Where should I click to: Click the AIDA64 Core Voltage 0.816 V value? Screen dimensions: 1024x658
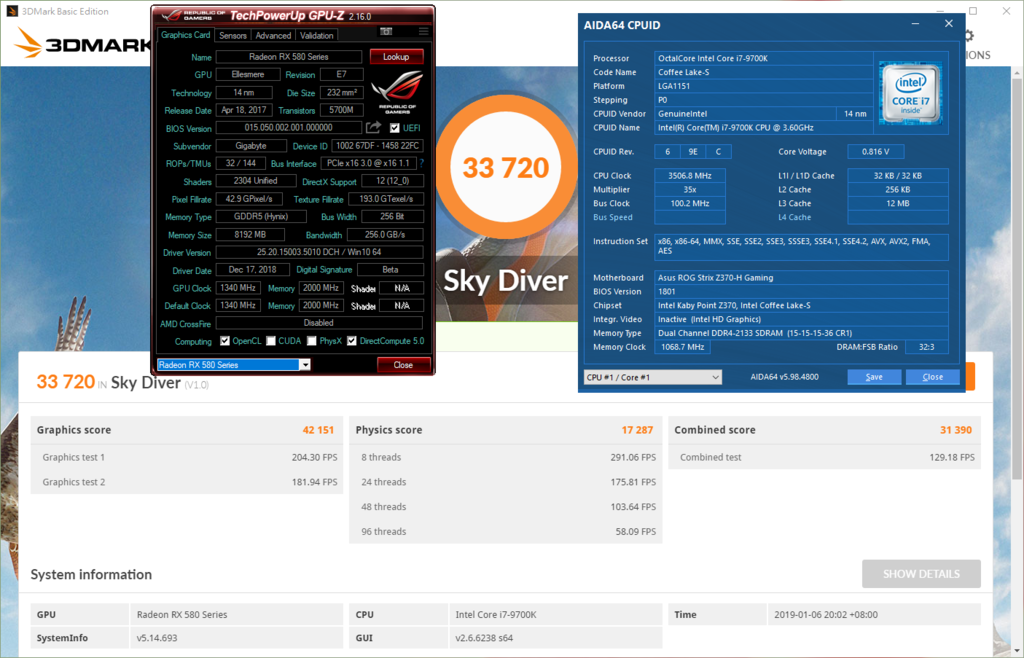[875, 151]
